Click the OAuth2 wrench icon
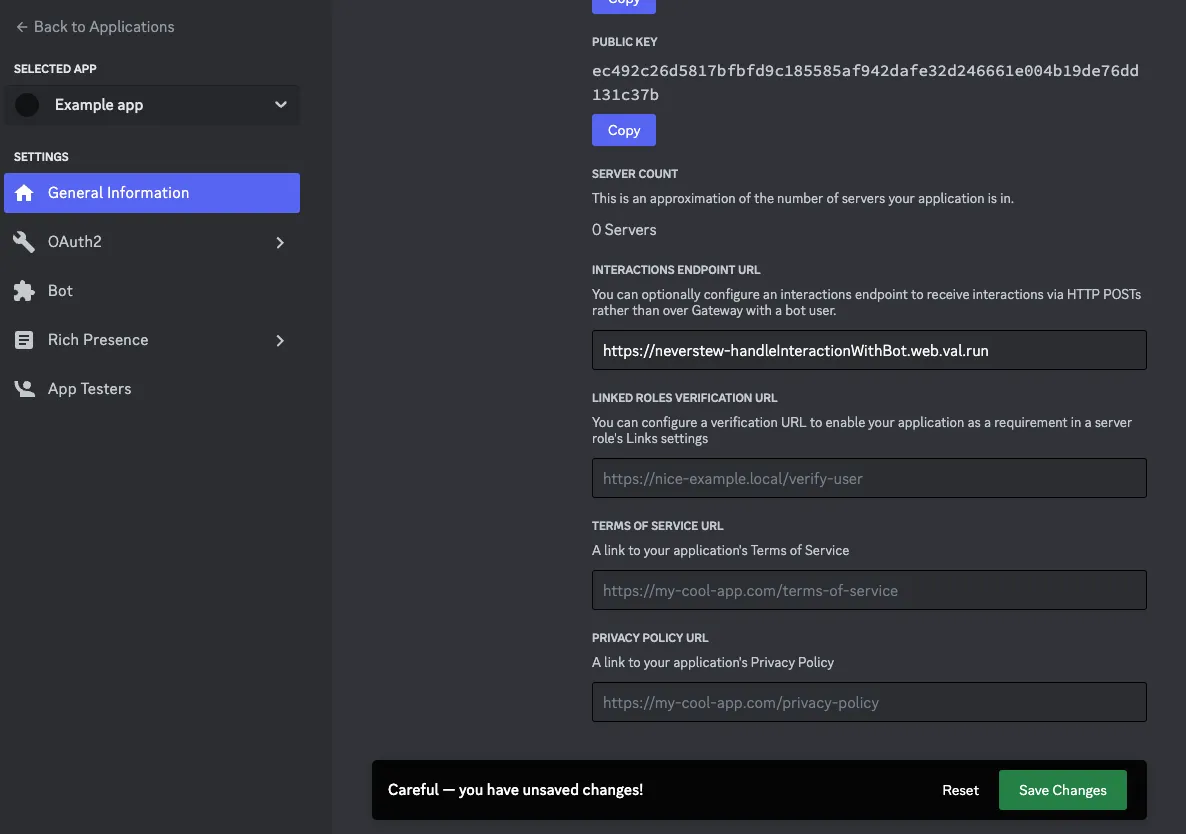1186x834 pixels. click(24, 242)
